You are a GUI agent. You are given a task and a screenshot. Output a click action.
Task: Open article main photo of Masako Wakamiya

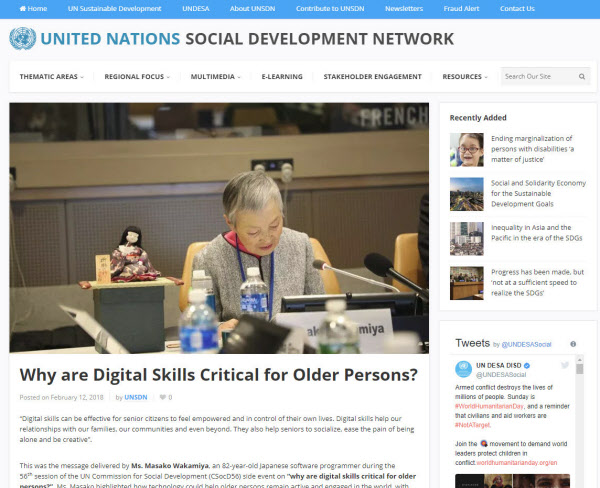point(219,228)
